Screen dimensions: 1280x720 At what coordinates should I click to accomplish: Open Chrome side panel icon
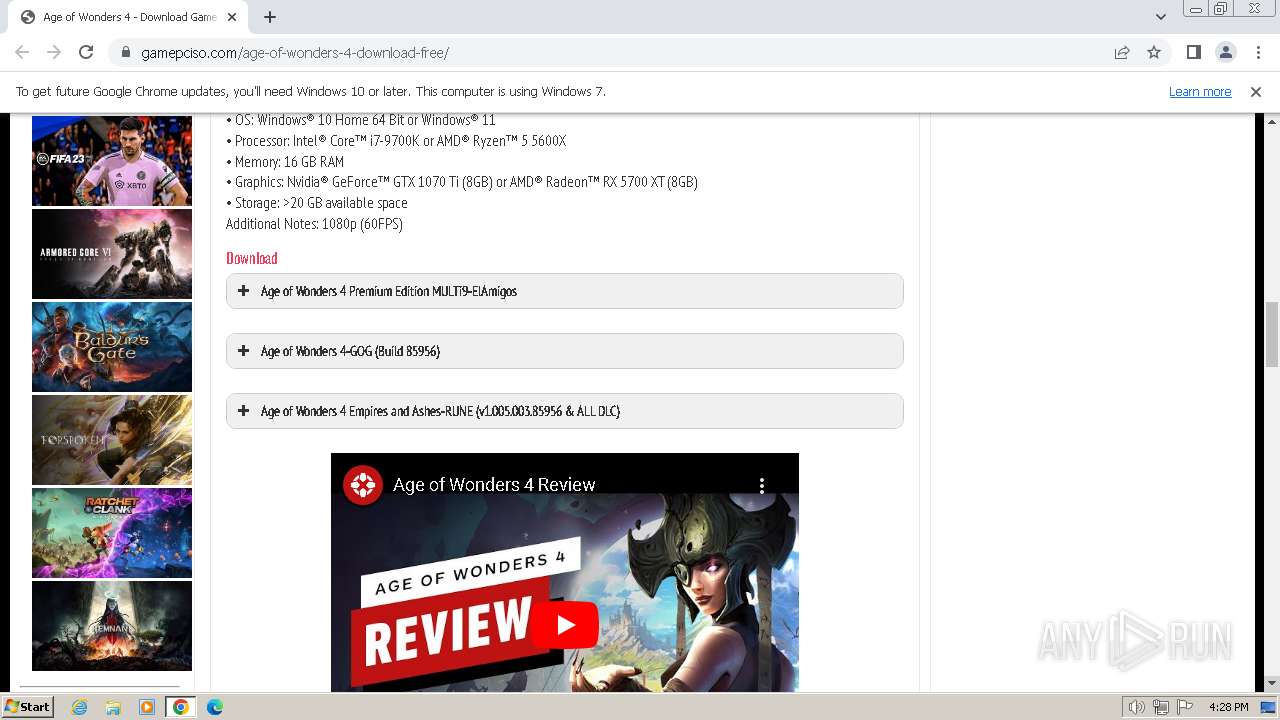point(1194,52)
